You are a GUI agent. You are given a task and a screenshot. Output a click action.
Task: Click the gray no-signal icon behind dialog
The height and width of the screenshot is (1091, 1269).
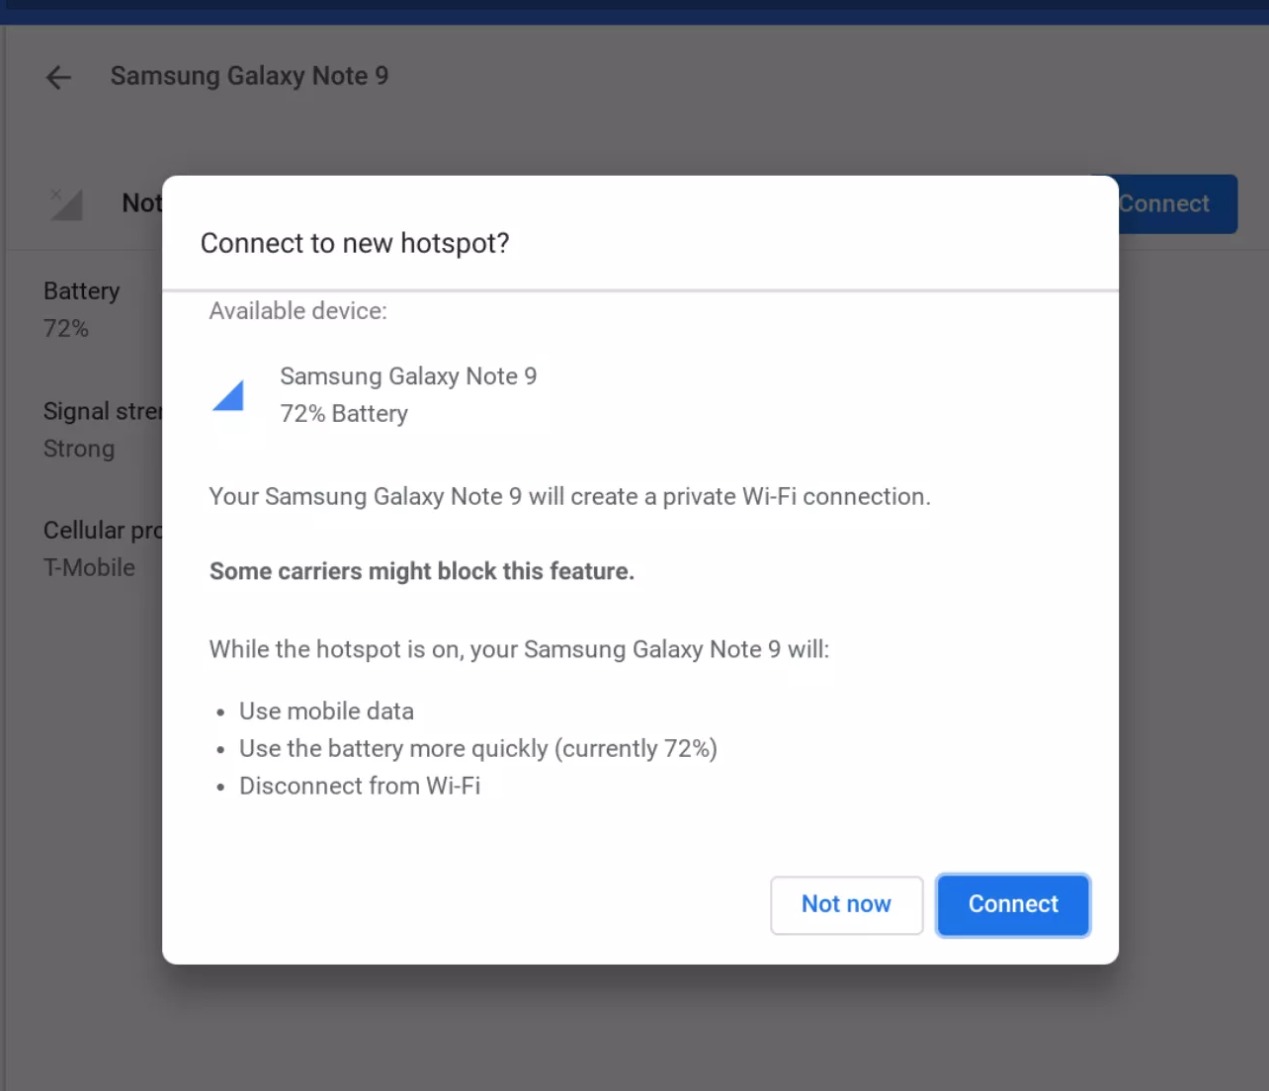[66, 204]
